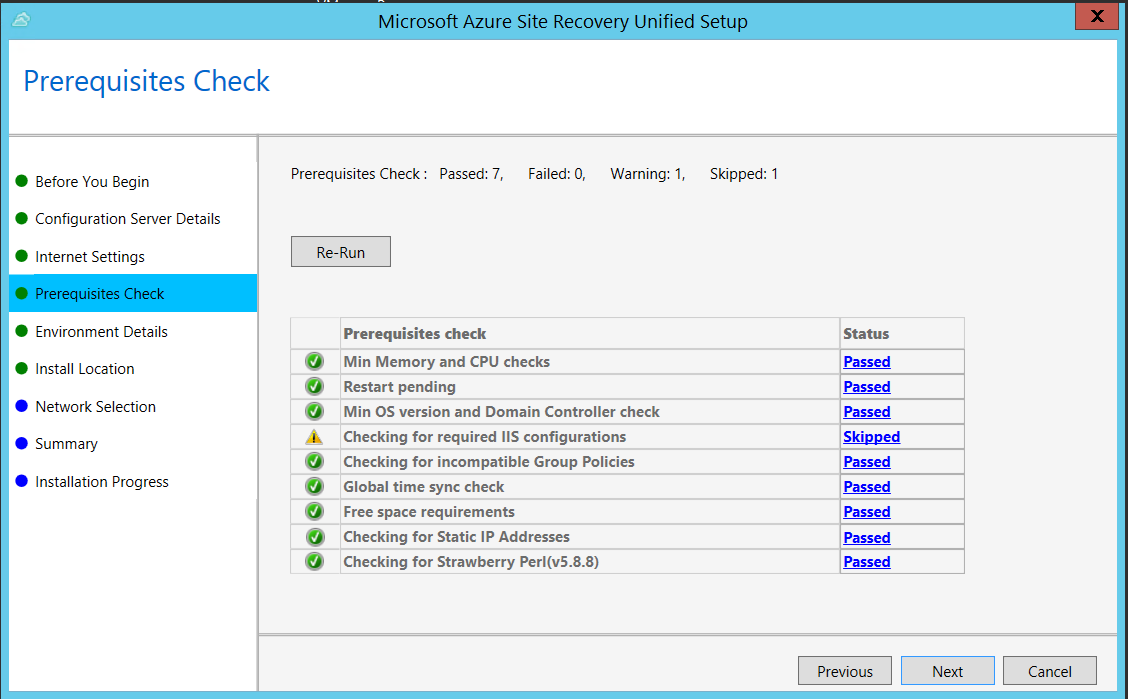Click the green dot beside Before You Begin

point(23,182)
